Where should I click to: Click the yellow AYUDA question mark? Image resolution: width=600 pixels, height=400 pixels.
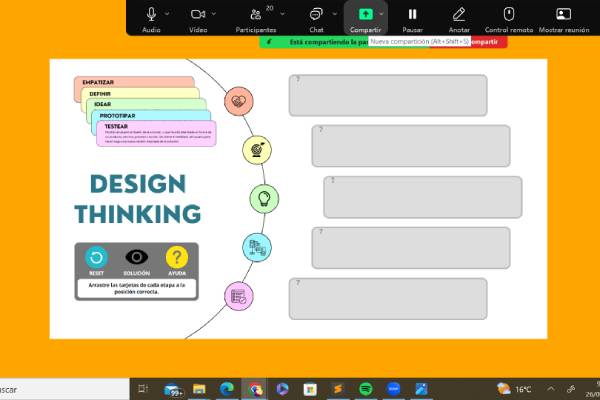tap(177, 257)
